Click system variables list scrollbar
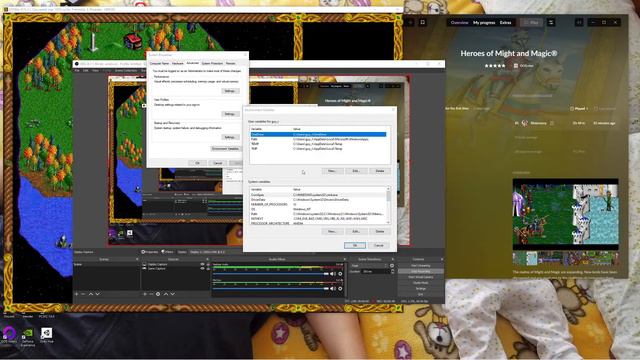The image size is (640, 360). click(x=388, y=205)
